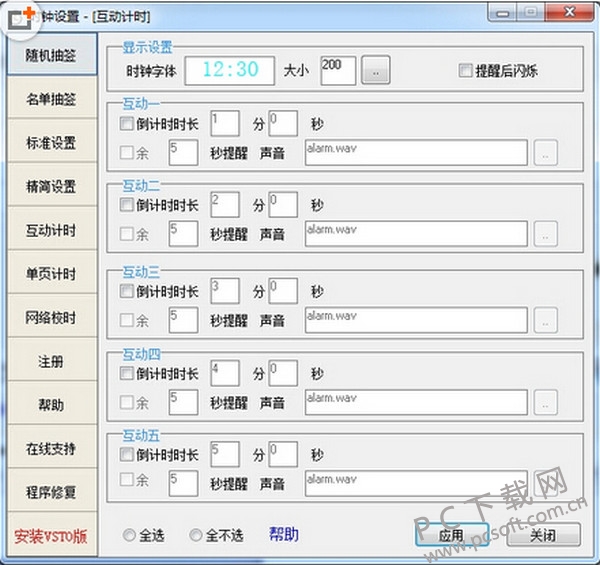The height and width of the screenshot is (565, 600).
Task: Open the blue 帮助 link
Action: (284, 534)
